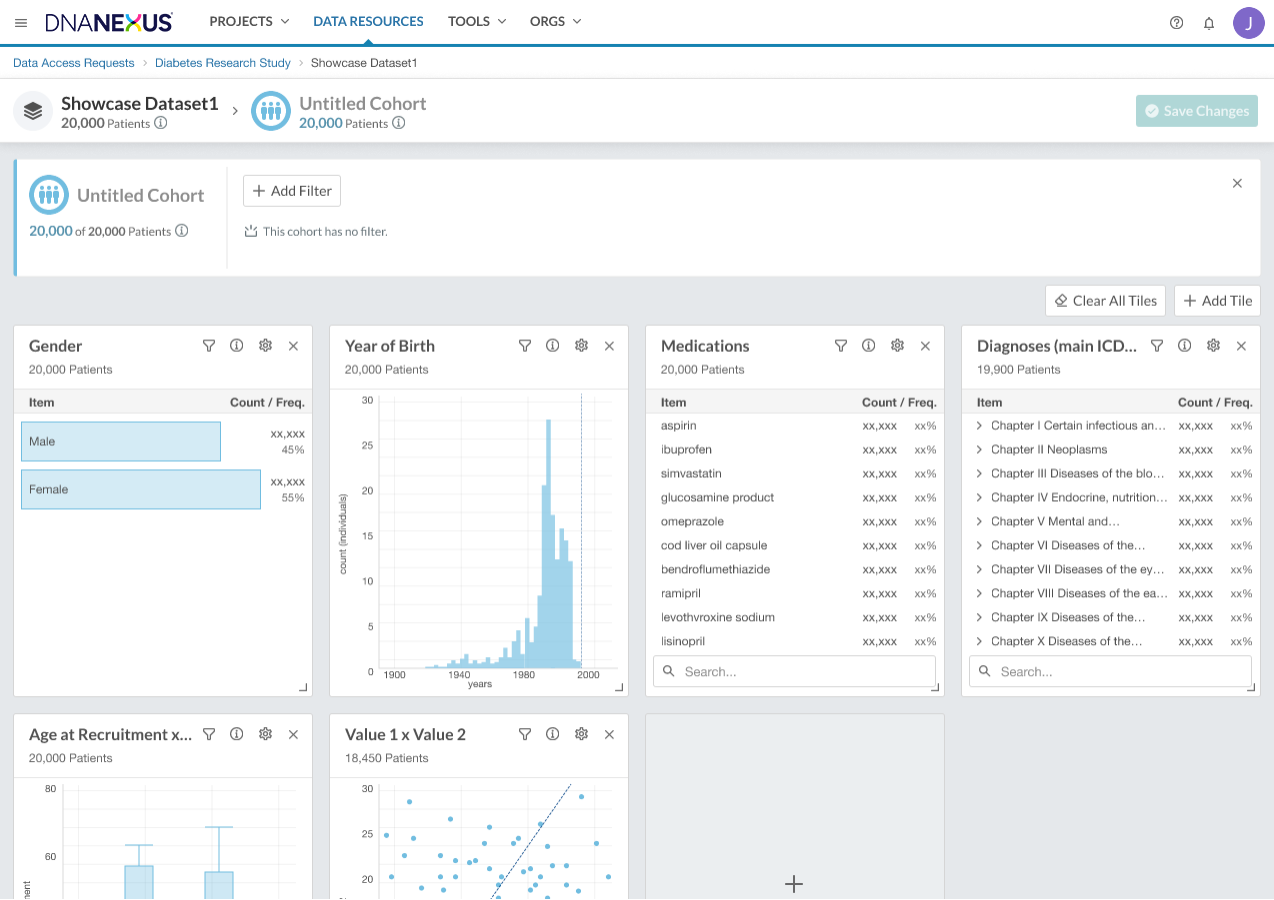Select the Female bar in Gender tile

tap(141, 489)
